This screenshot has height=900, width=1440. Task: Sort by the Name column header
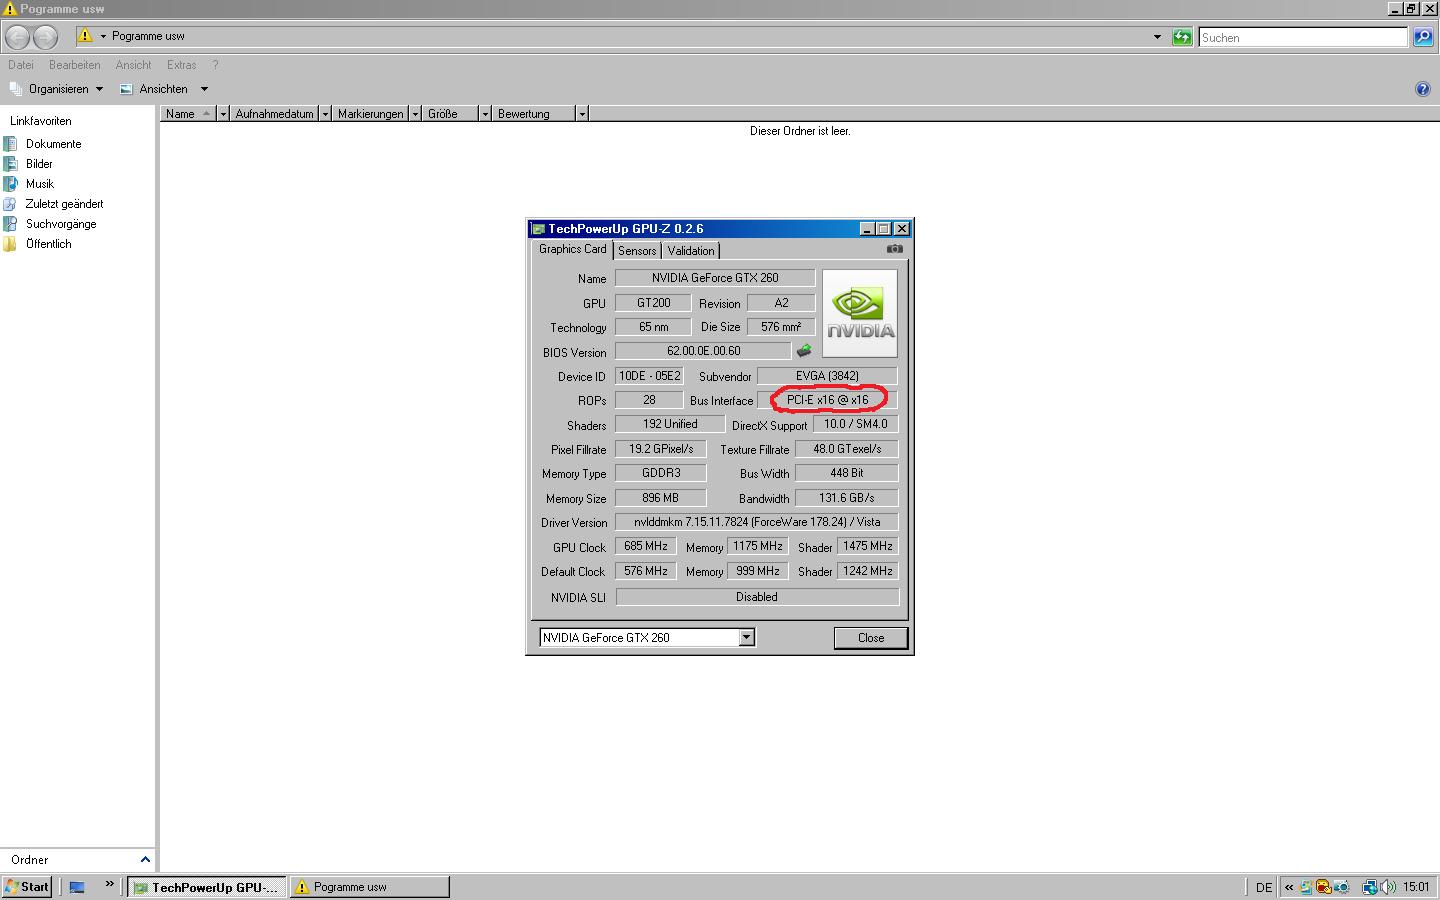[189, 114]
